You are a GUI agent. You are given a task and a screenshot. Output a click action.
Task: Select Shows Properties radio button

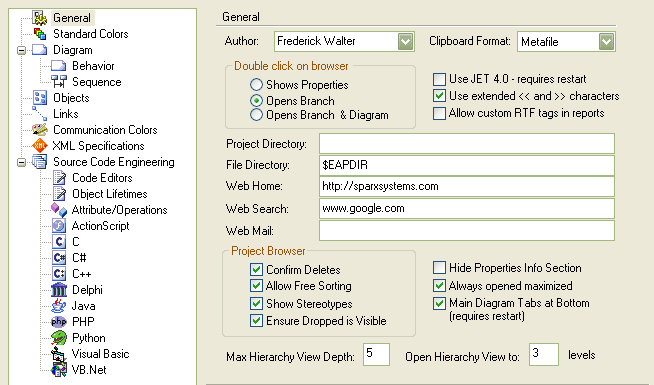point(256,85)
